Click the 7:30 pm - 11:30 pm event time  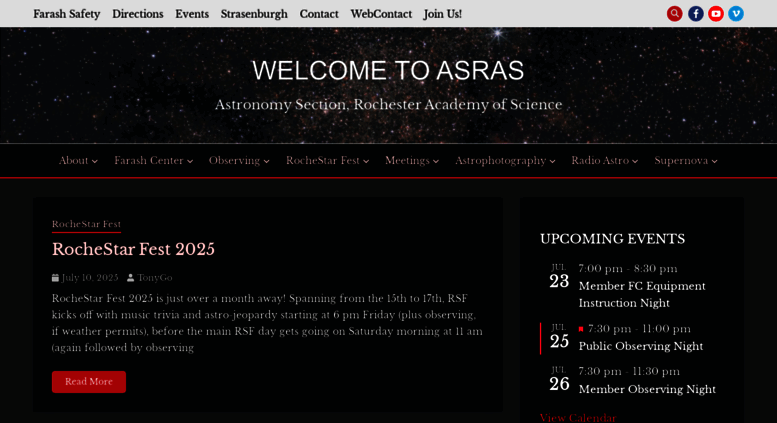point(629,371)
